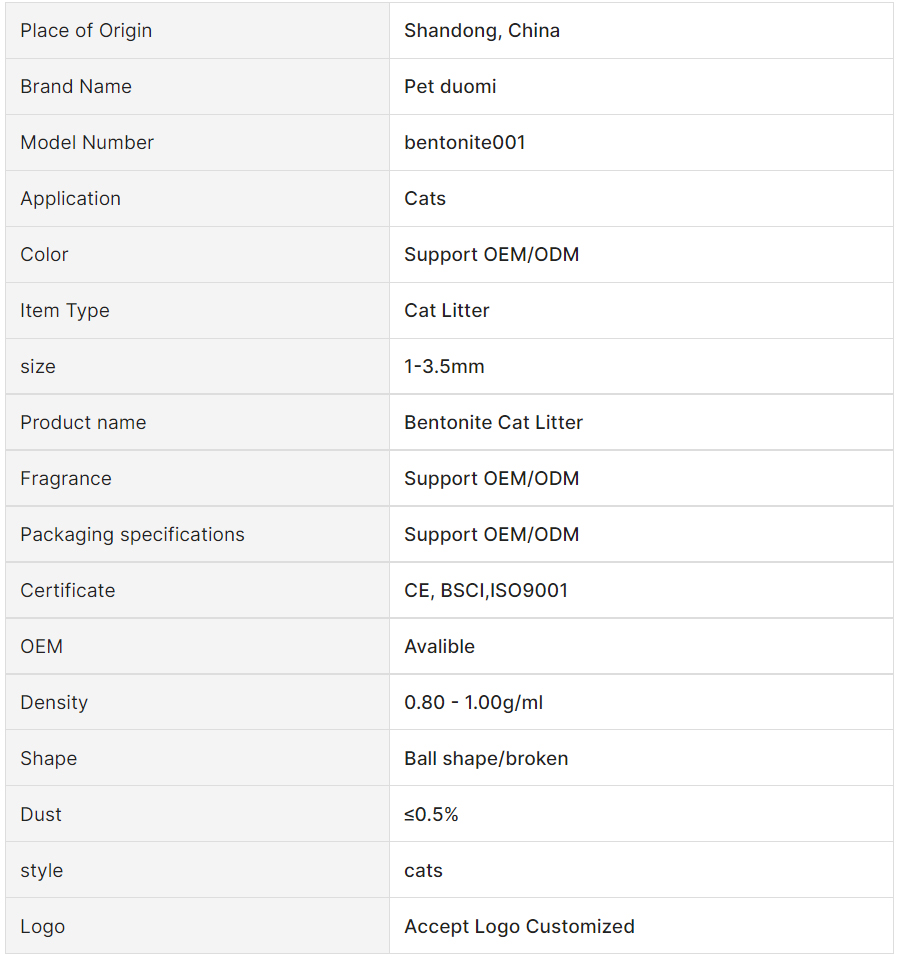This screenshot has height=957, width=897.
Task: Click the 'Certificate' row label
Action: (x=67, y=591)
